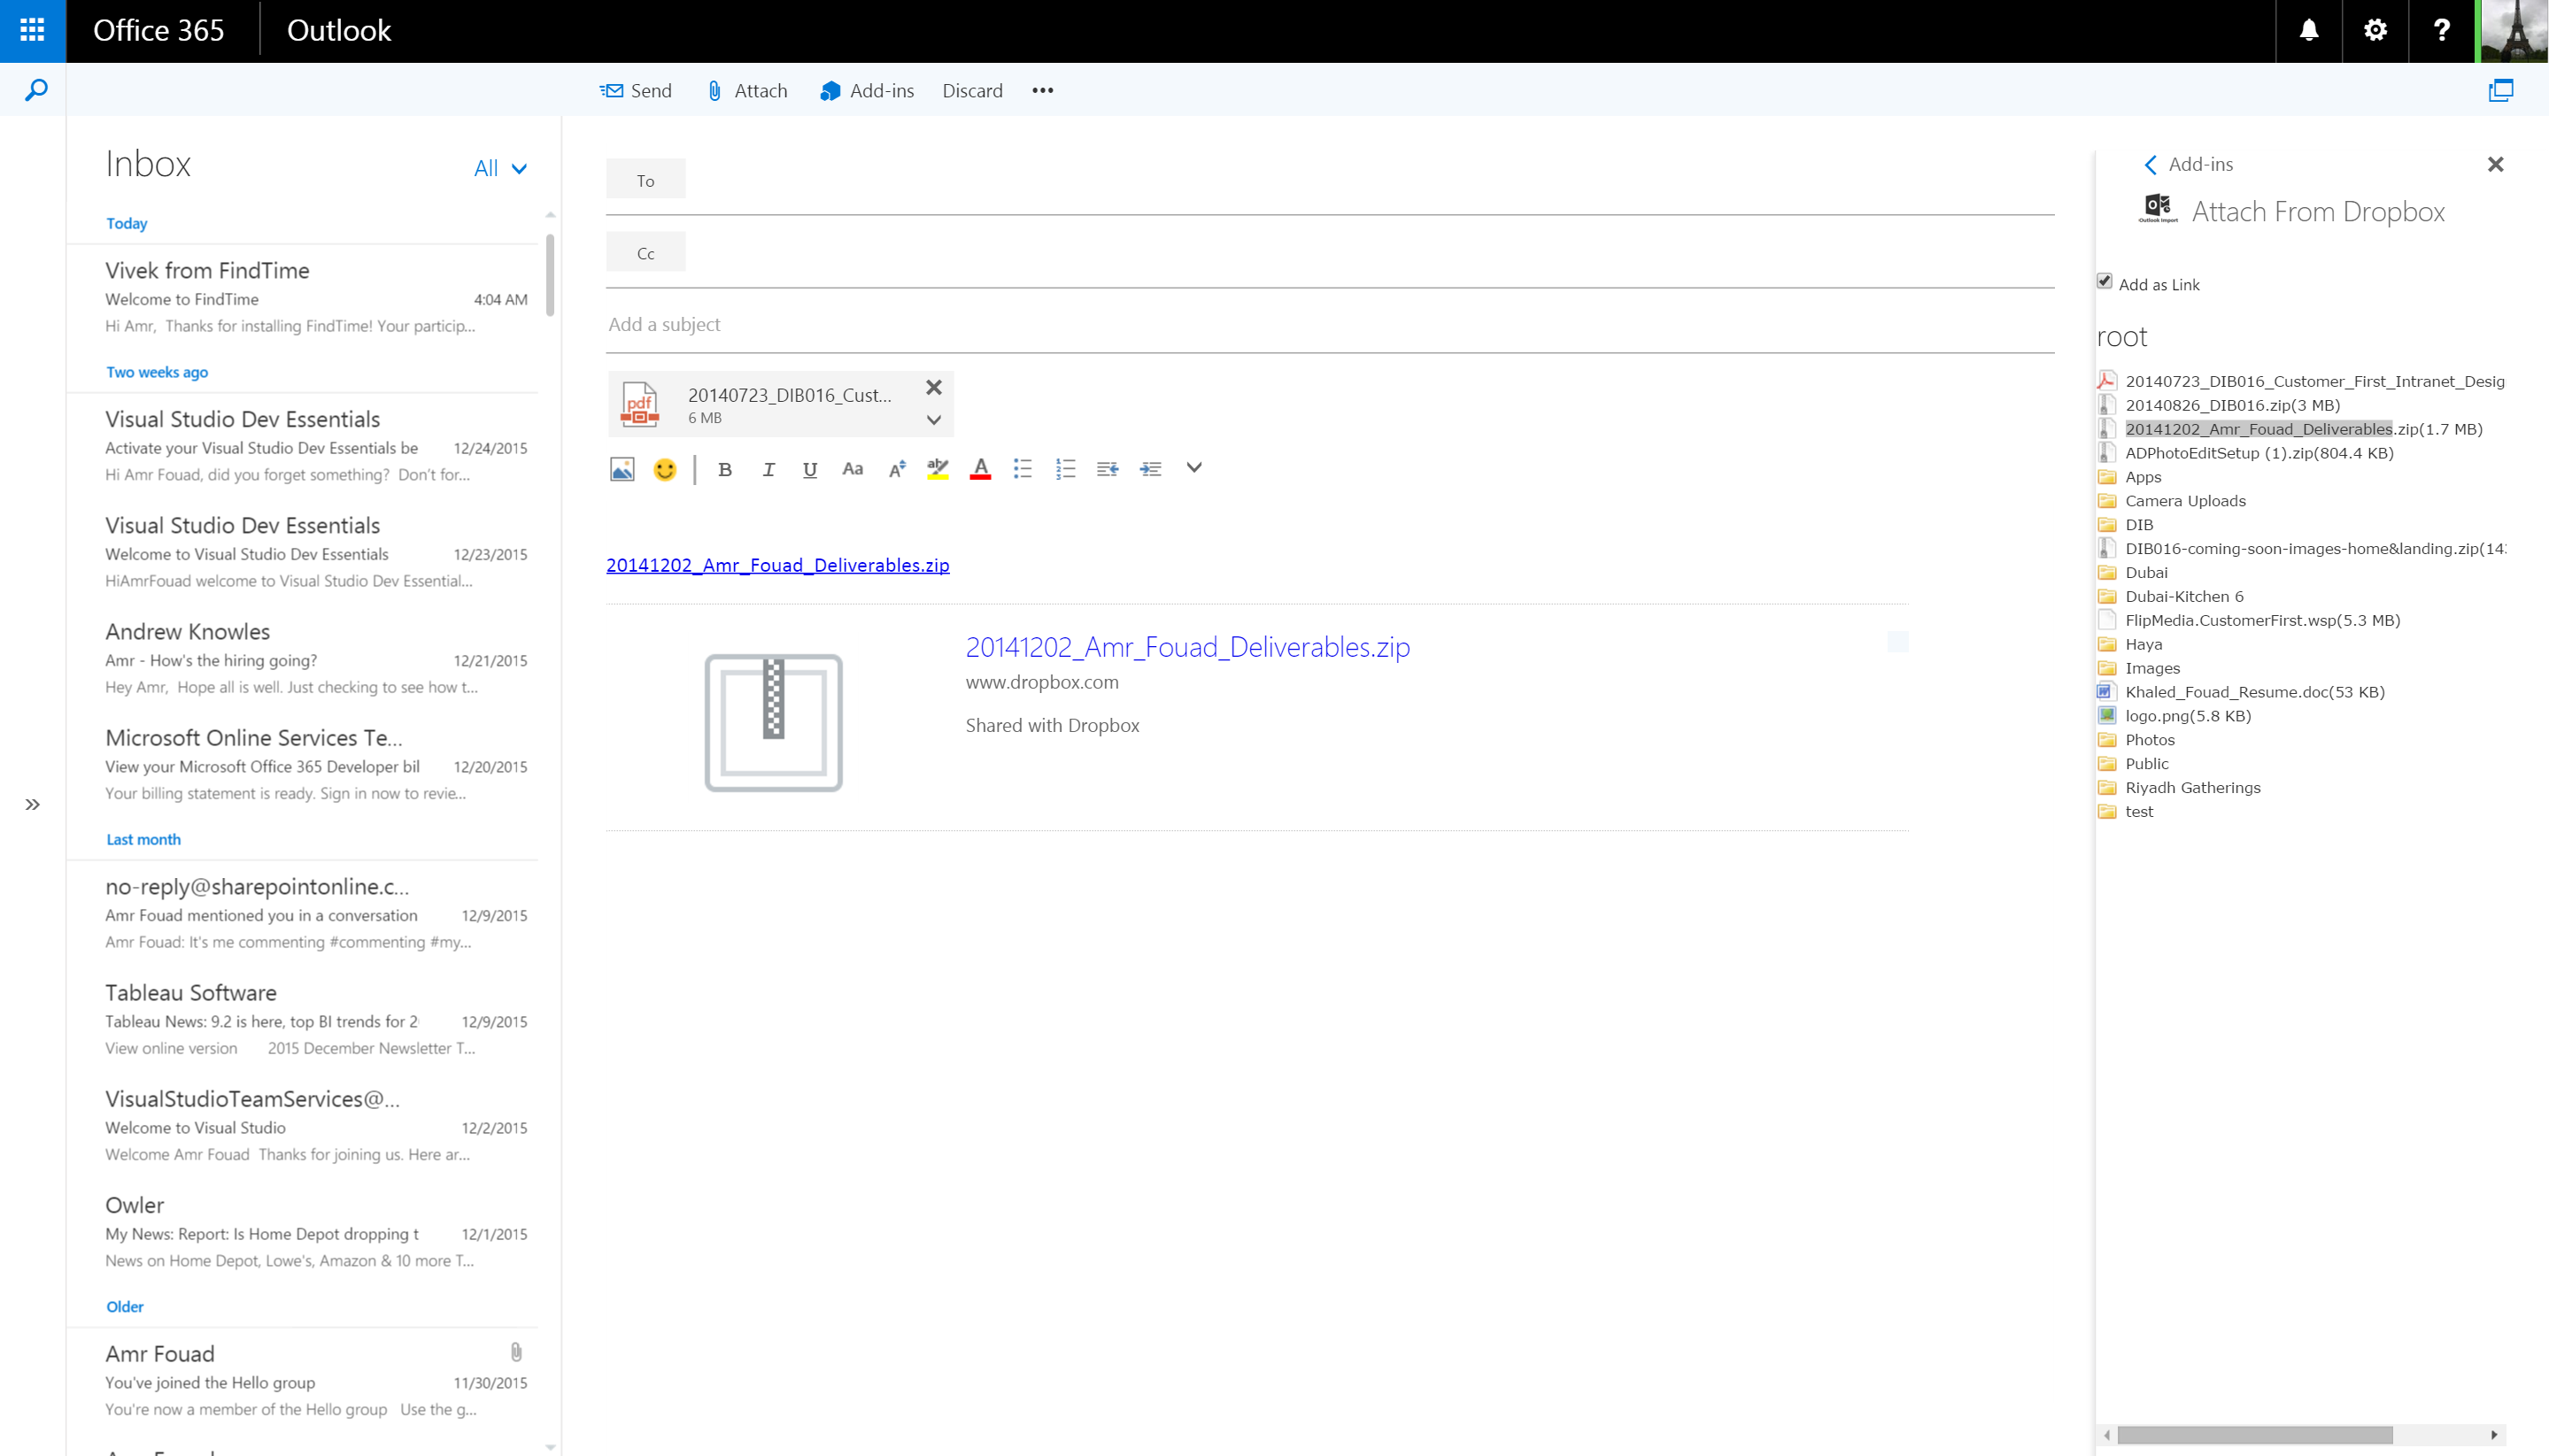Viewport: 2549px width, 1456px height.
Task: Click the Cc recipients button
Action: pos(646,253)
